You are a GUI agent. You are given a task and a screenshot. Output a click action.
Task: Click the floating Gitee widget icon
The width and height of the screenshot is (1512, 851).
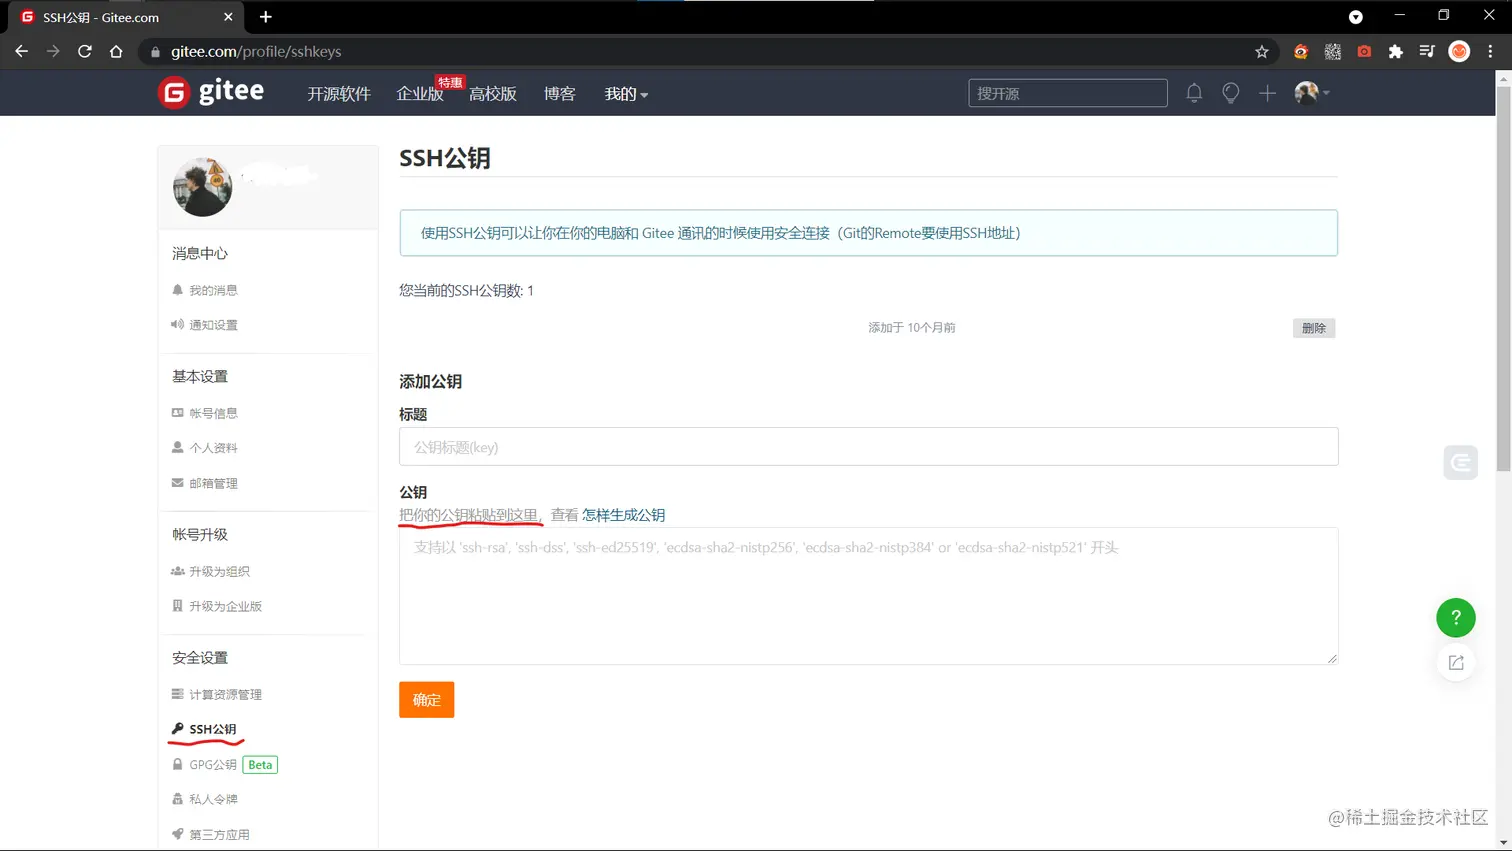[x=1461, y=462]
